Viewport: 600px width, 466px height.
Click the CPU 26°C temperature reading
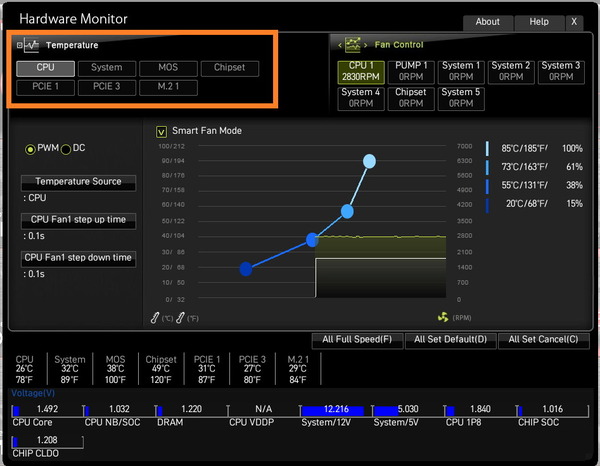(x=24, y=370)
